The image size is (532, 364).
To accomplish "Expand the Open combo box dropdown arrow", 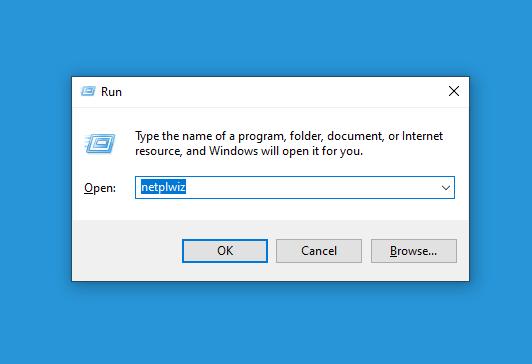I will (445, 188).
